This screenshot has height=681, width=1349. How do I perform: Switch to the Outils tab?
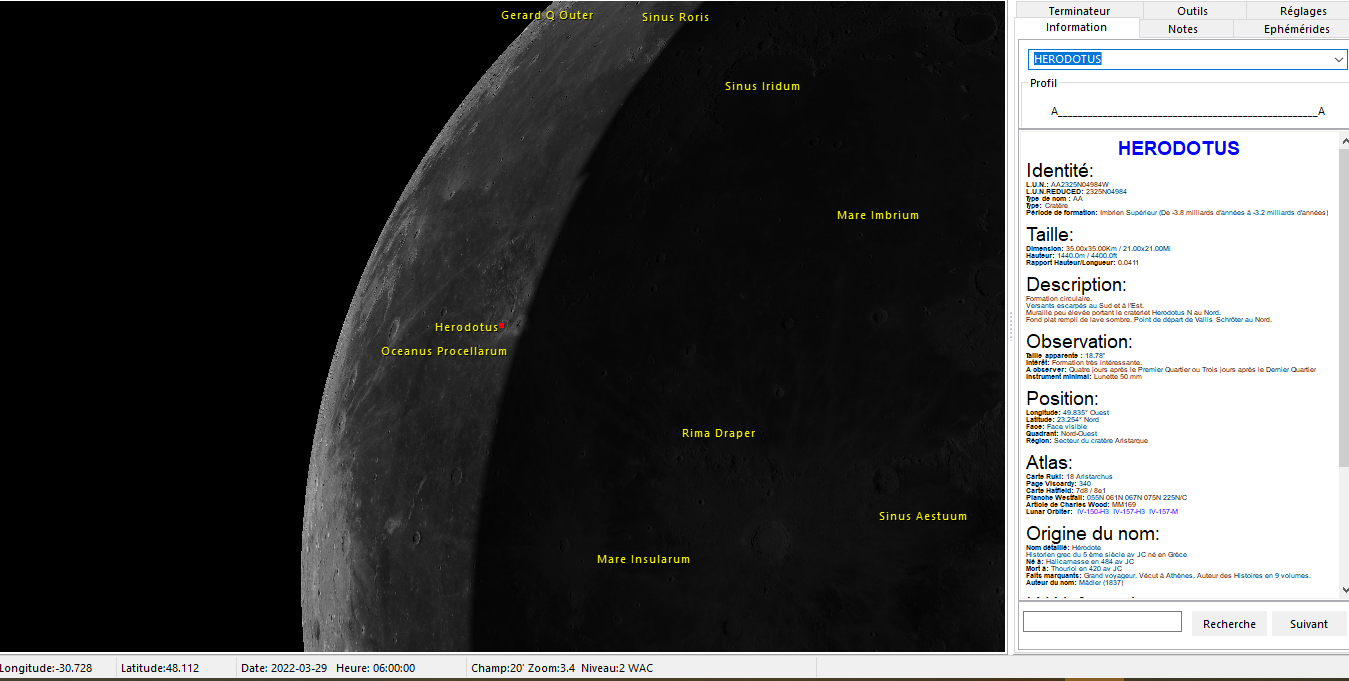(x=1192, y=11)
